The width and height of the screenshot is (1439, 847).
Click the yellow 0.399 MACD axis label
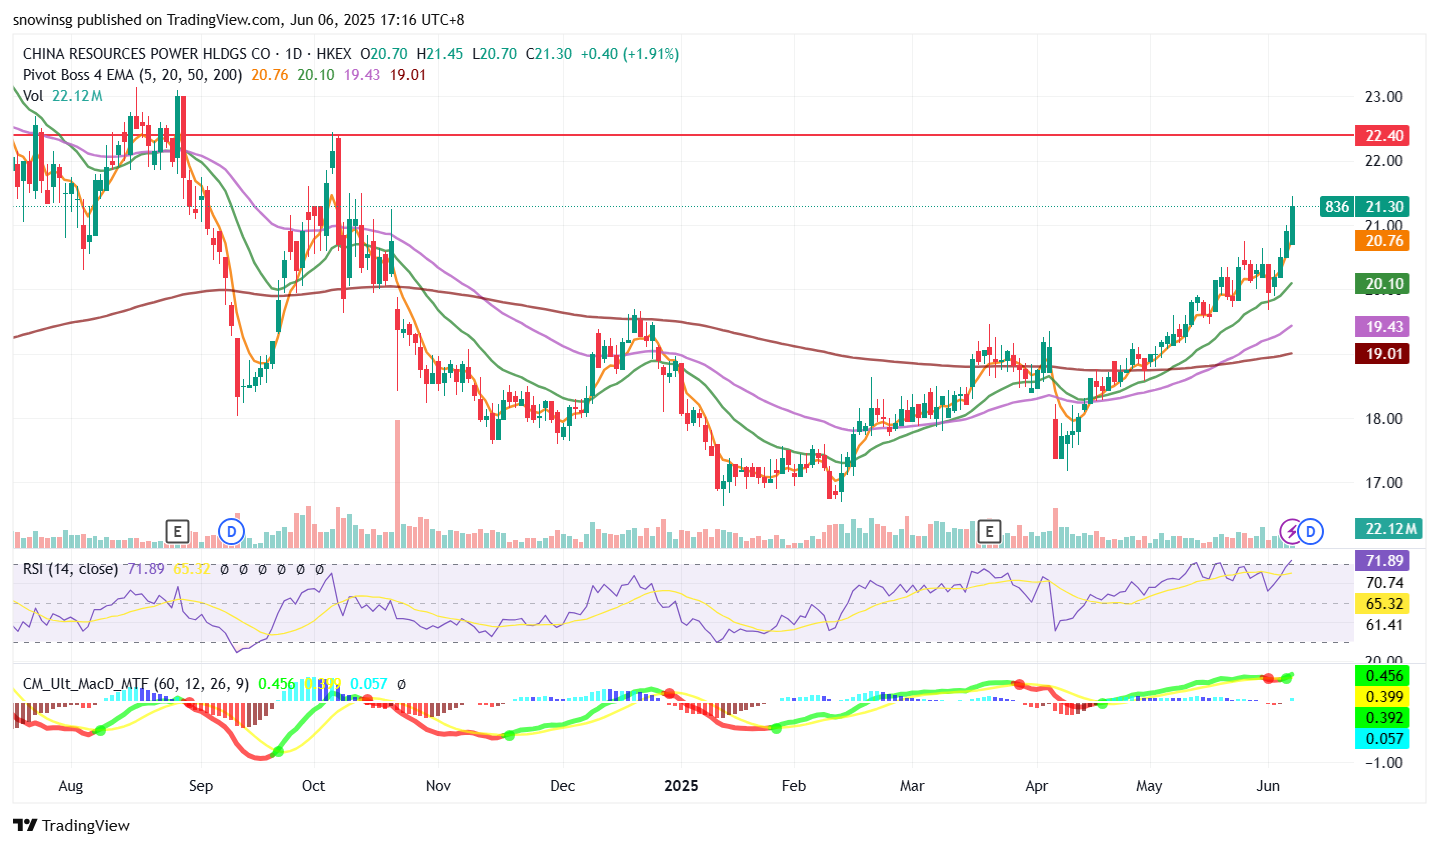tap(1384, 697)
